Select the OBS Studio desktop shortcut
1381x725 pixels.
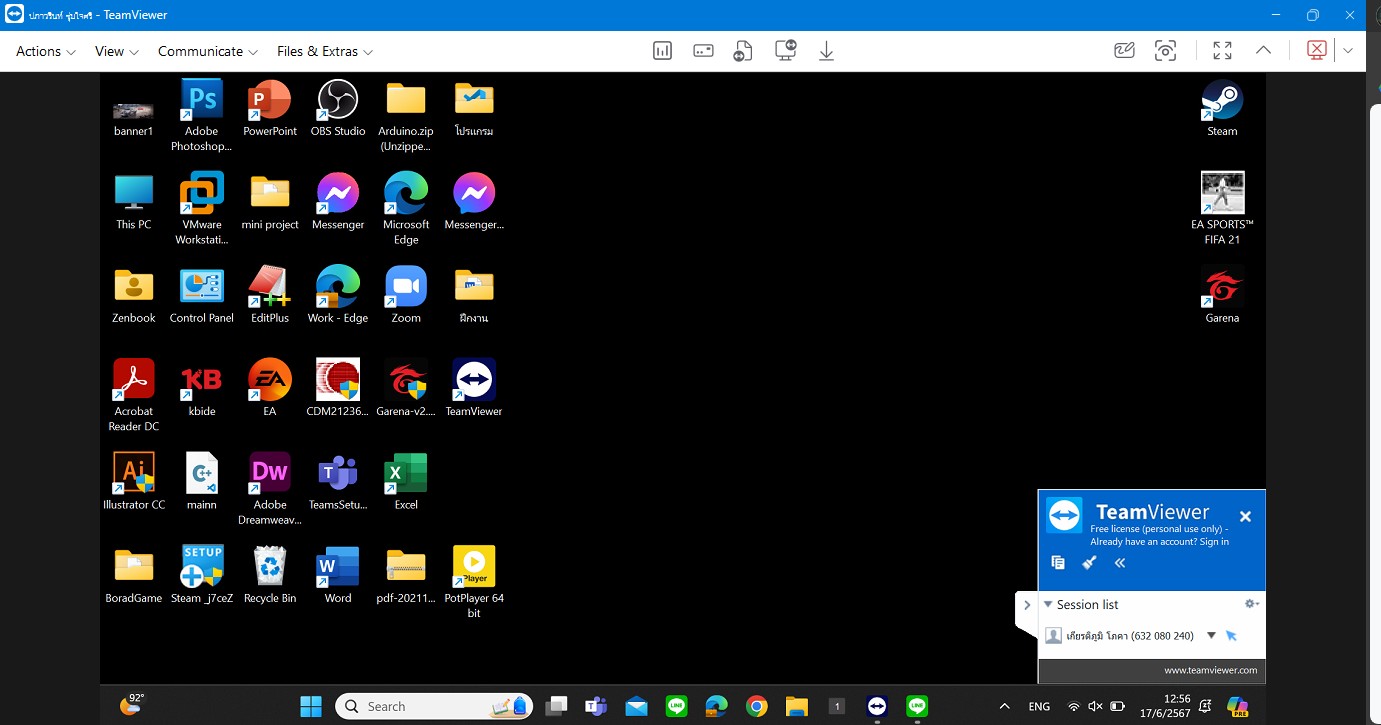[x=338, y=109]
